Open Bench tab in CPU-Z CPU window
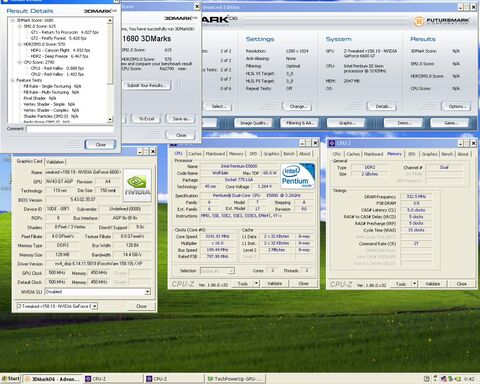This screenshot has width=480, height=384. point(289,154)
